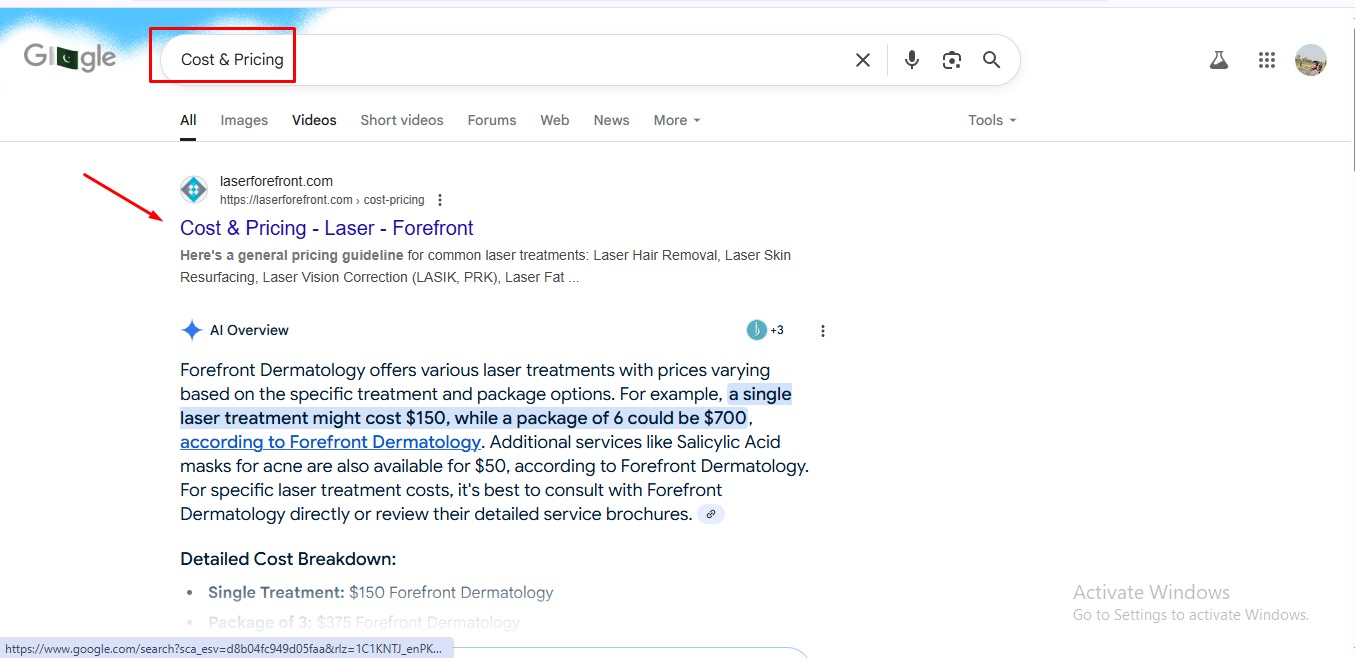
Task: Click the magnifying glass search button
Action: pos(991,60)
